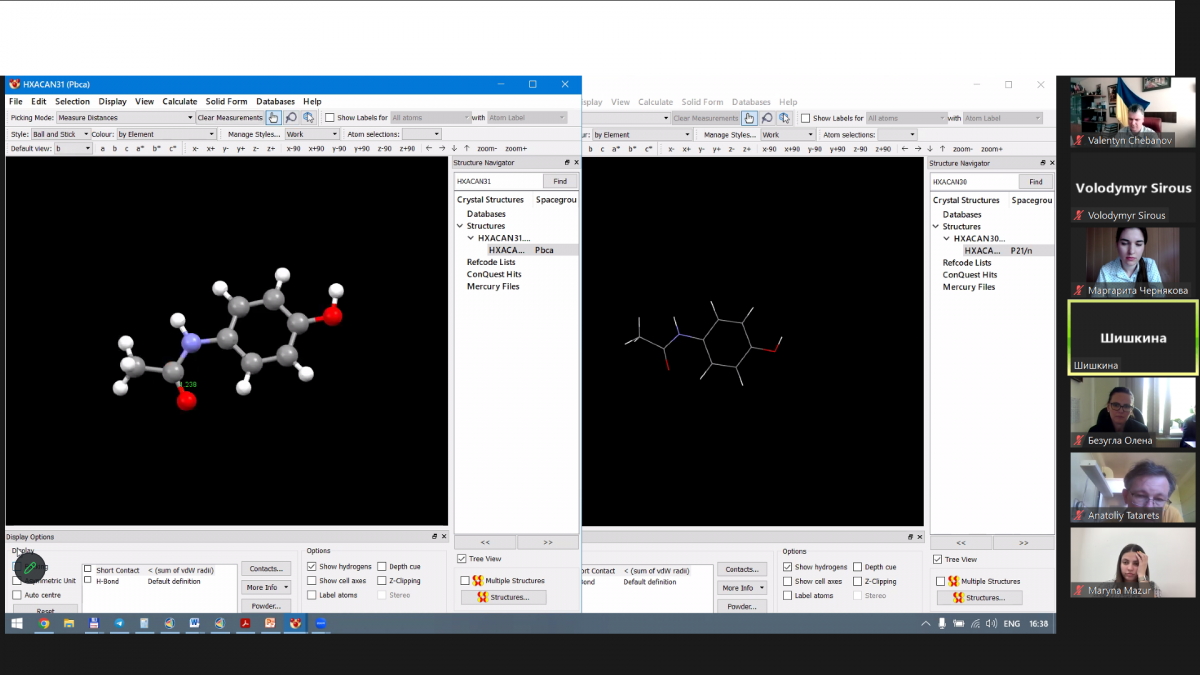Screen dimensions: 1200x675
Task: Collapse the Structures node in HXACAN31 navigator
Action: click(459, 226)
